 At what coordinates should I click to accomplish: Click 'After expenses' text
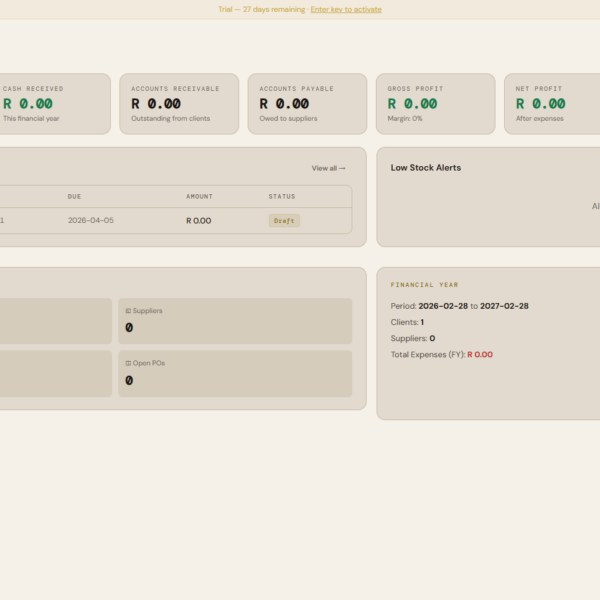[540, 119]
